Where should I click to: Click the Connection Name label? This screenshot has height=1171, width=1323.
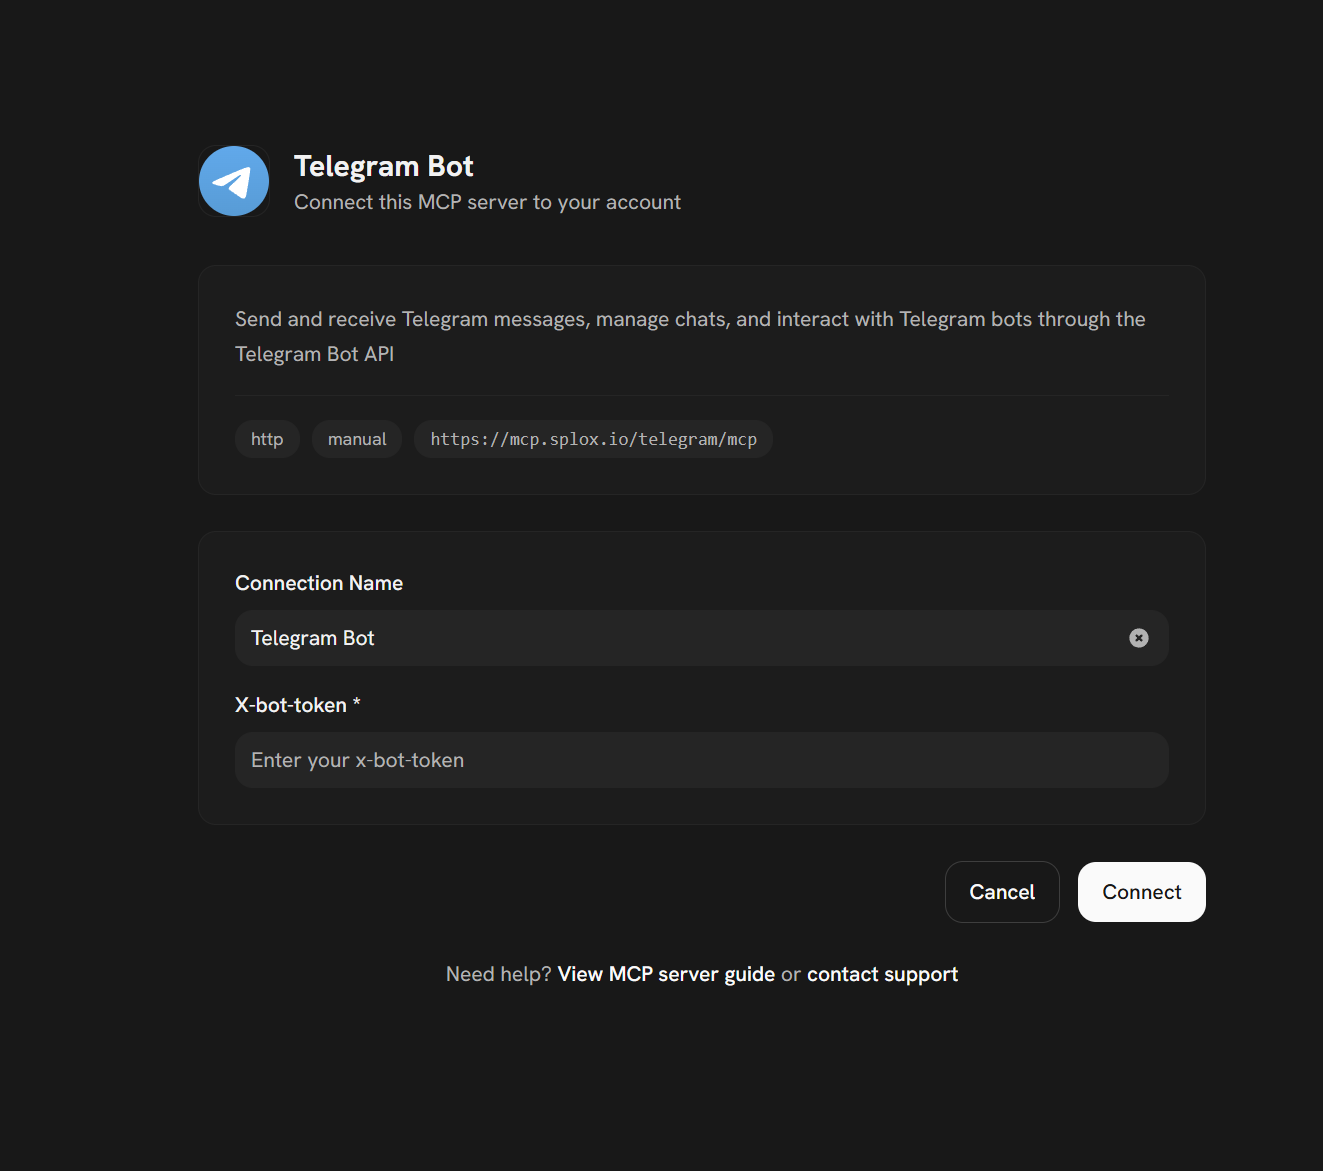click(x=319, y=583)
